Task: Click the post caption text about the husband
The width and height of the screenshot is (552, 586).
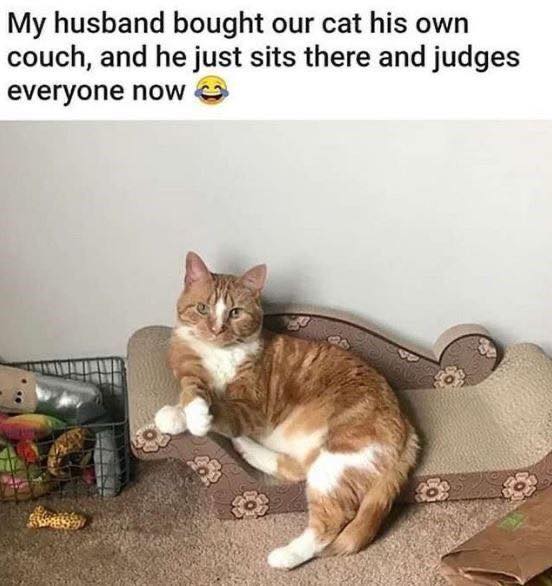Action: [263, 57]
